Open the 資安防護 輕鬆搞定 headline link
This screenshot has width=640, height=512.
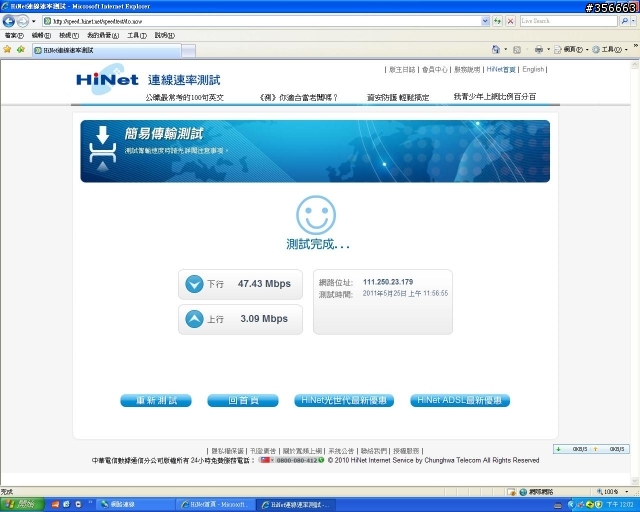pyautogui.click(x=398, y=98)
